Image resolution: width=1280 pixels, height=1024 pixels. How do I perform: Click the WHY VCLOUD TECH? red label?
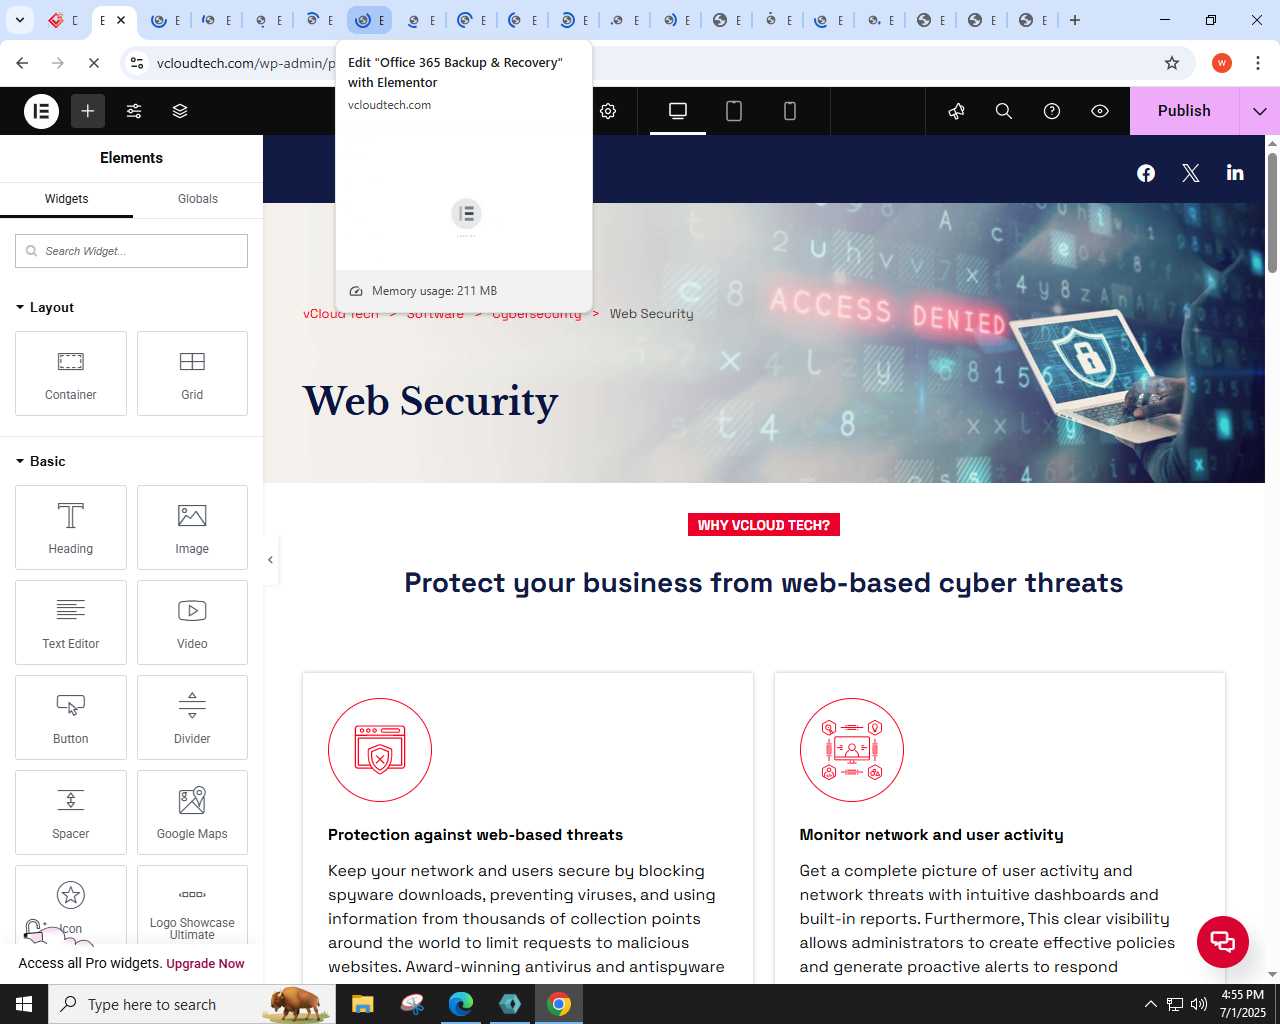pos(764,525)
